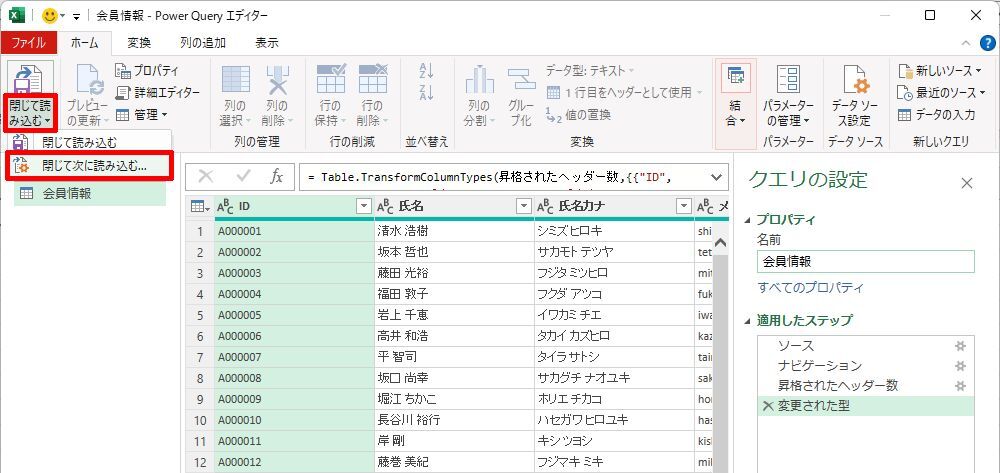Click gear icon next to ソース step
The width and height of the screenshot is (1000, 473).
click(959, 346)
